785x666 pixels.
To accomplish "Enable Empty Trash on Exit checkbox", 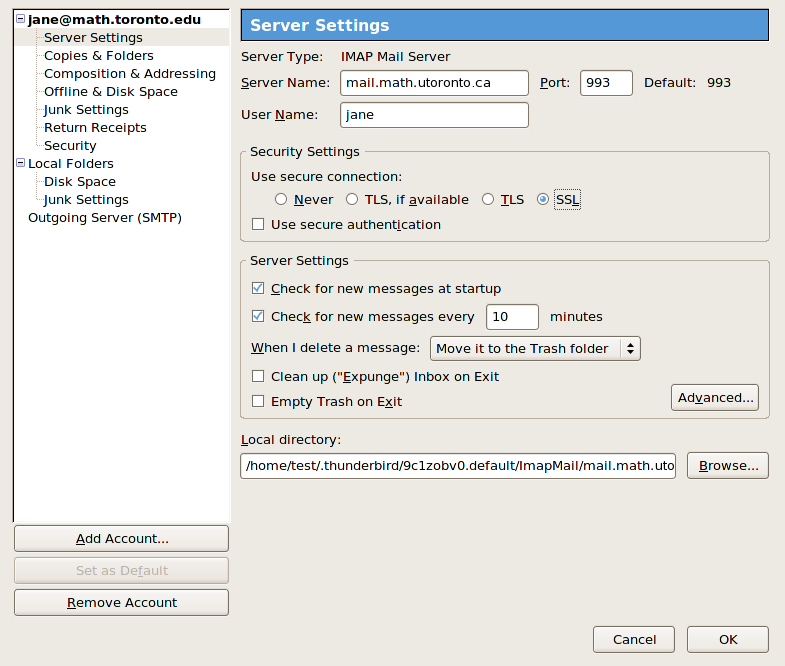I will click(x=258, y=401).
